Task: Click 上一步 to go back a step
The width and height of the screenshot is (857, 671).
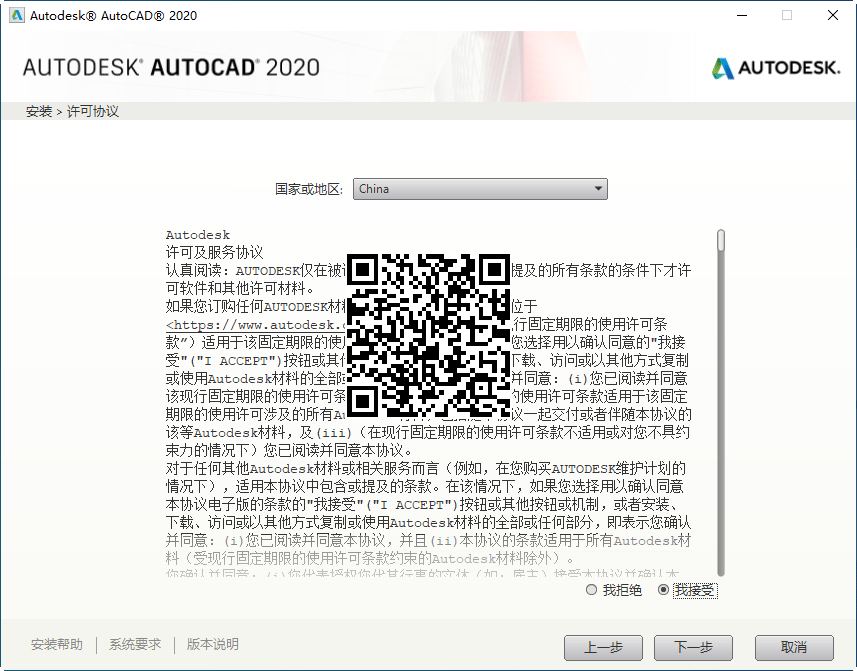Action: [x=603, y=648]
